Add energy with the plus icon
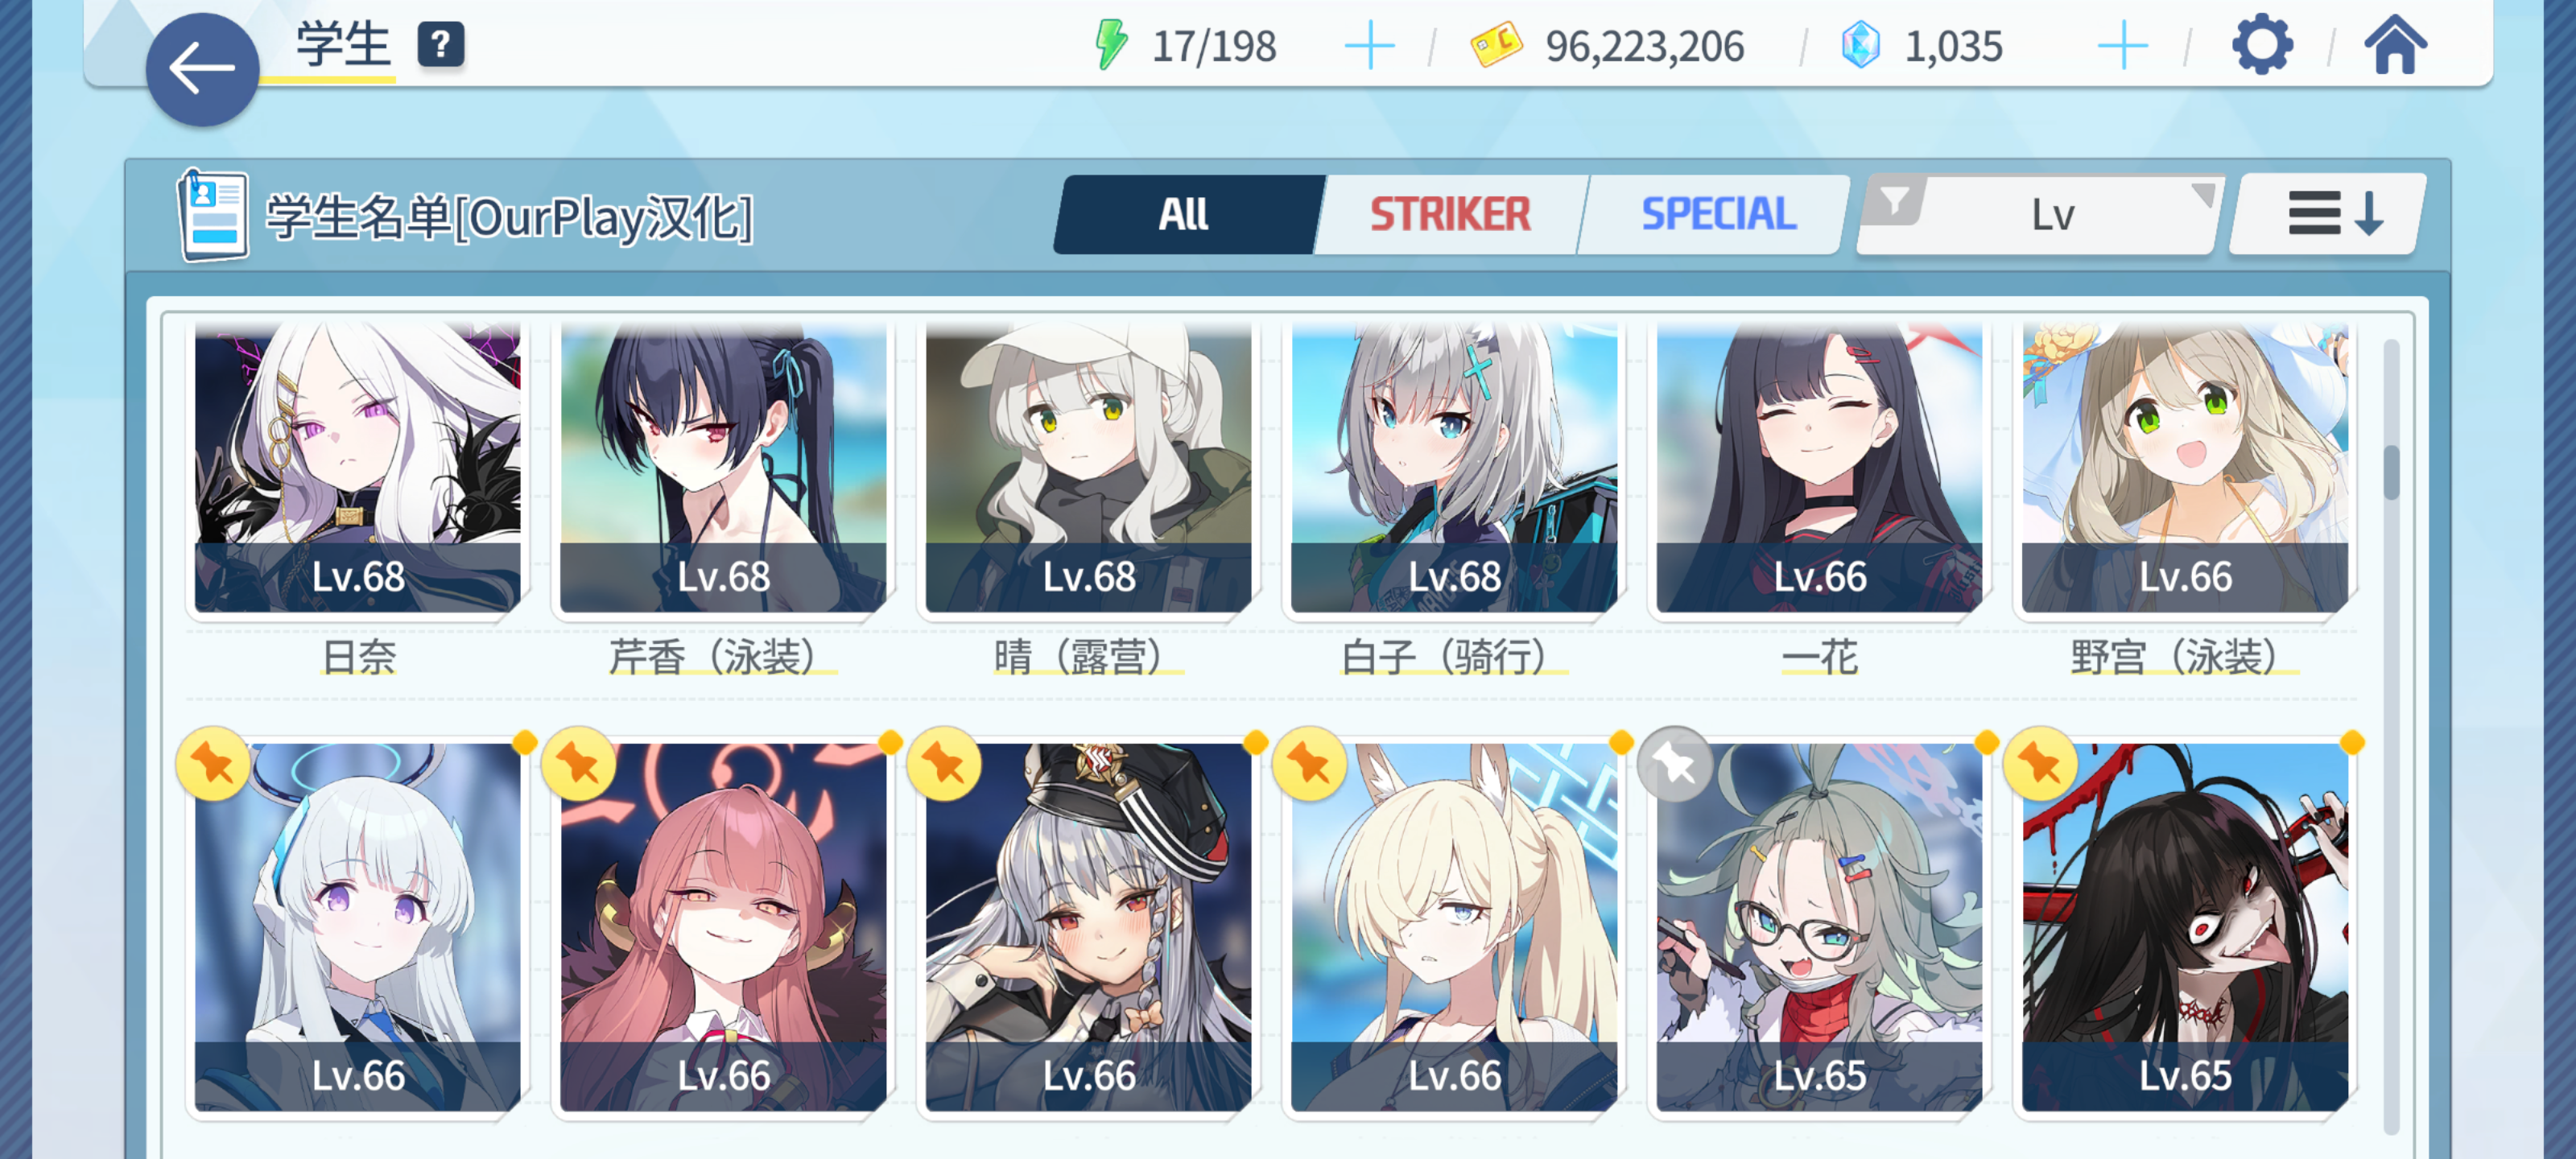The image size is (2576, 1159). (x=1369, y=47)
